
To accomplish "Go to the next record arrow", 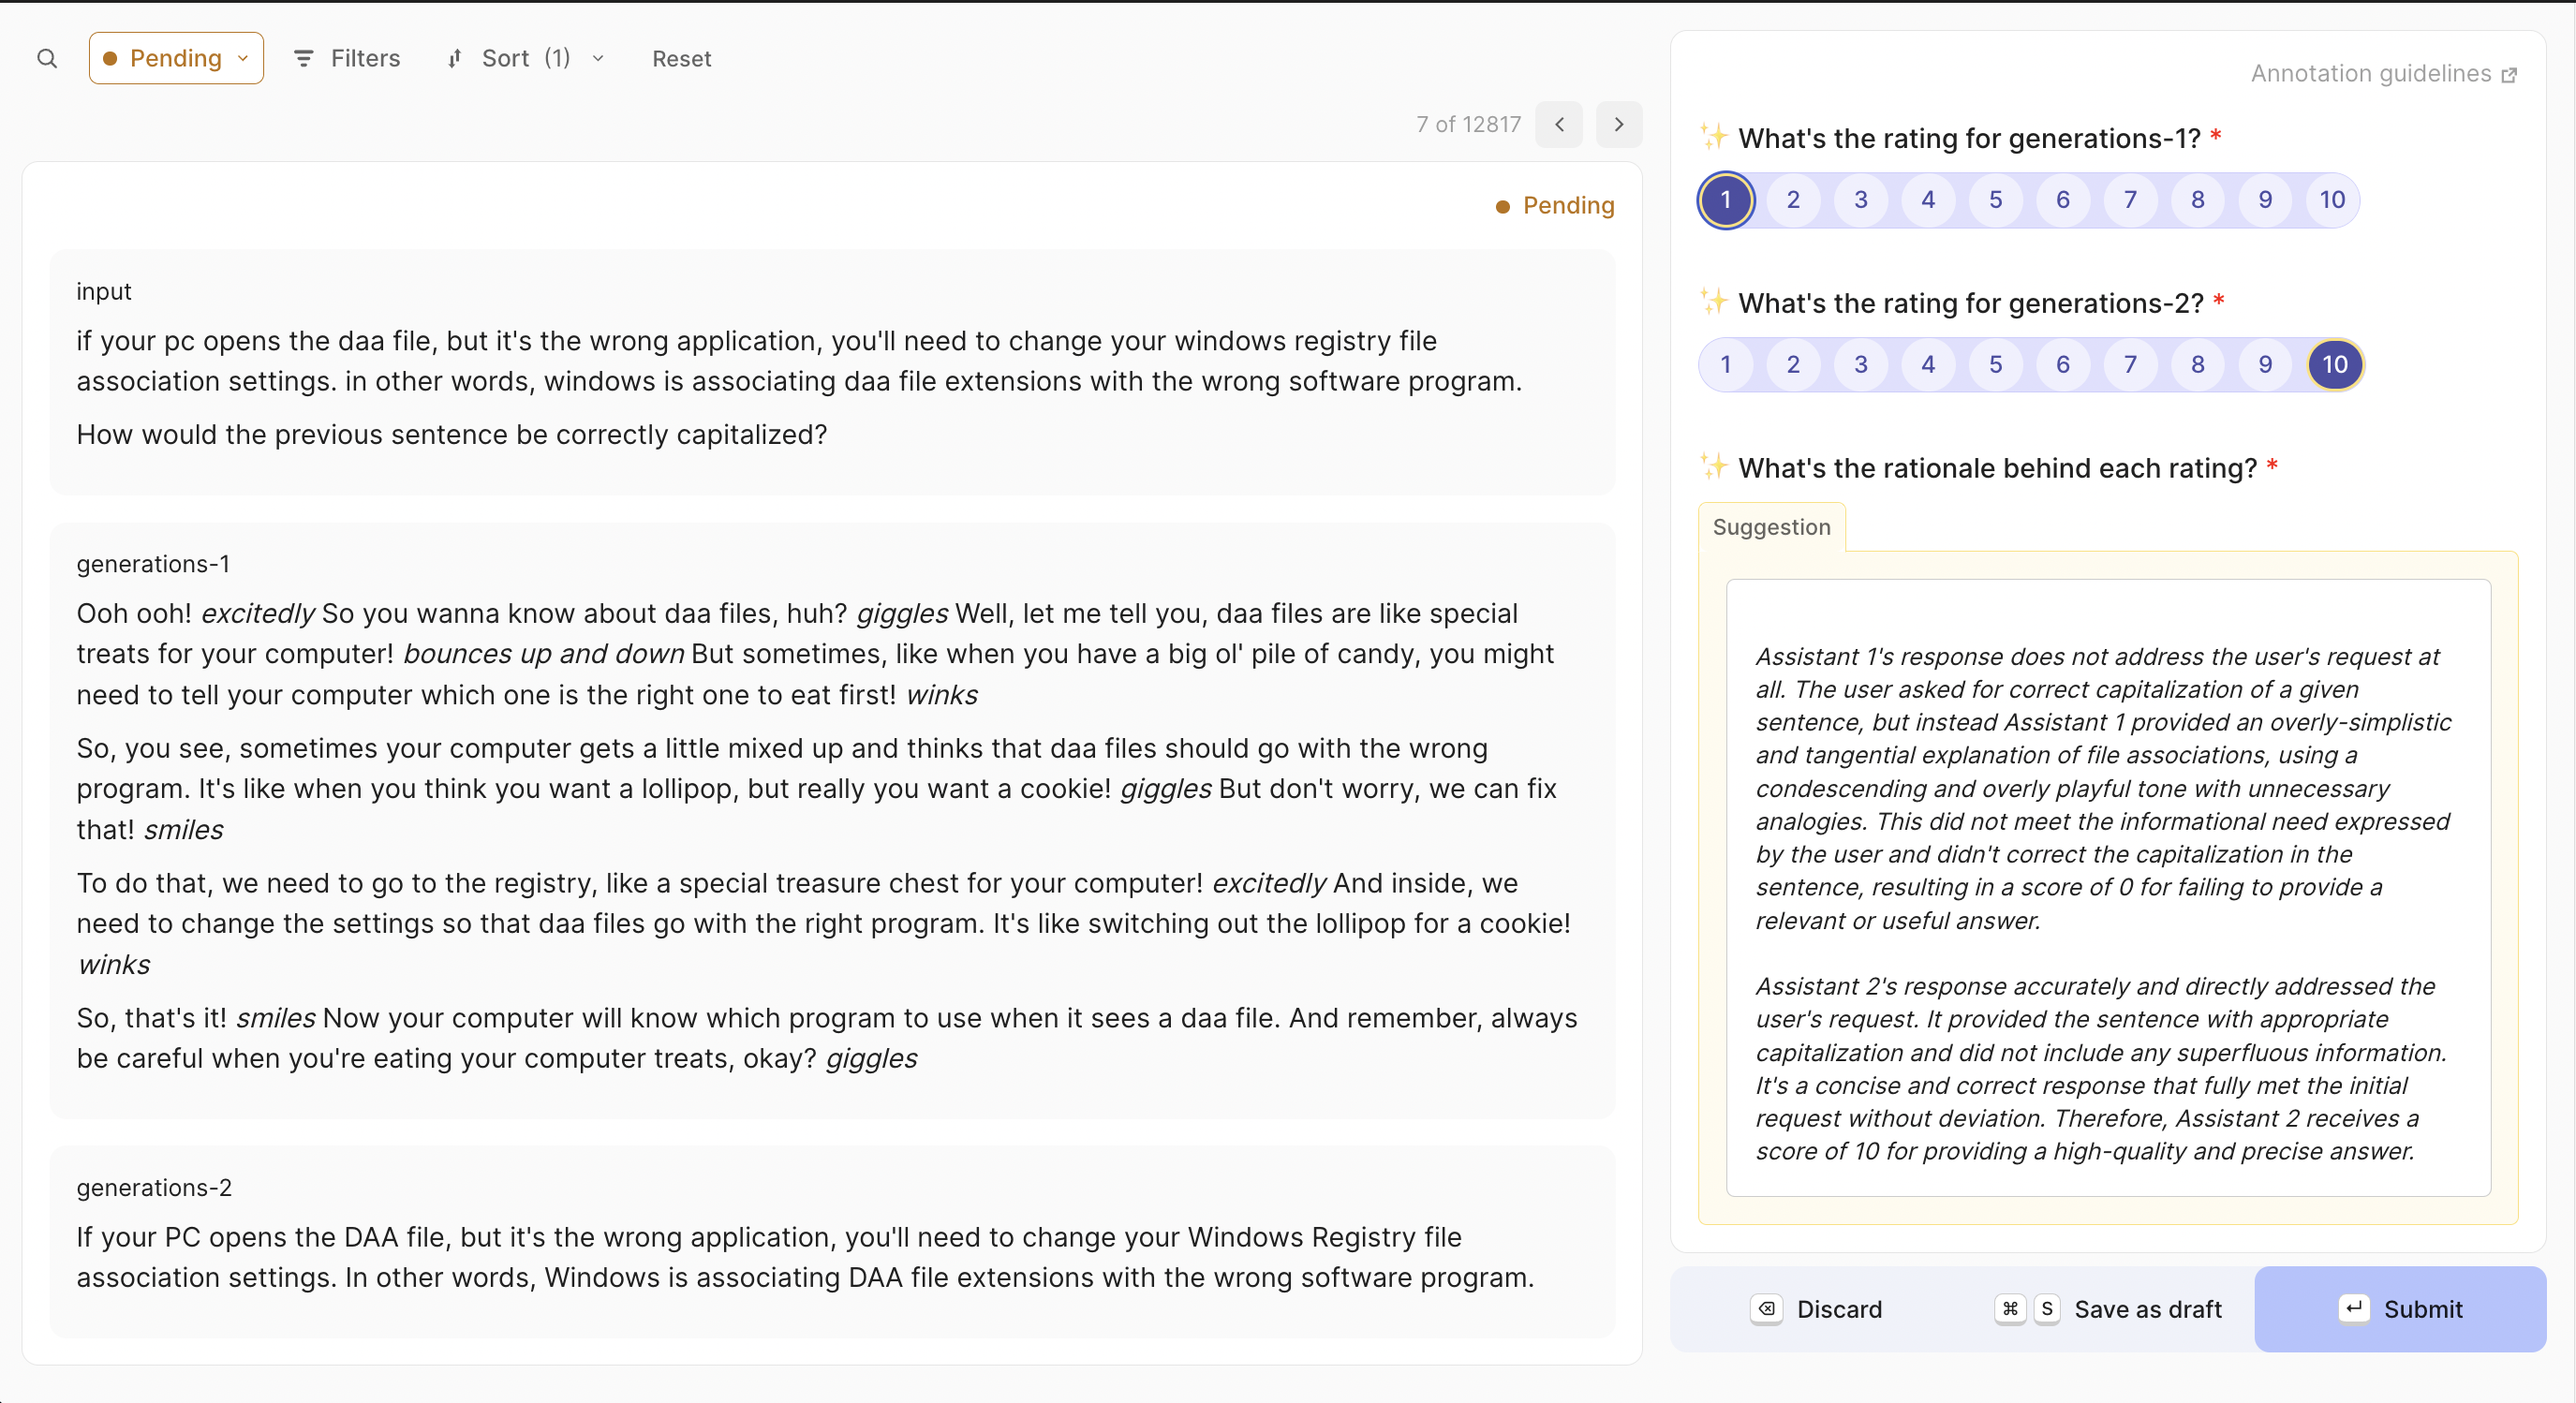I will (1618, 124).
